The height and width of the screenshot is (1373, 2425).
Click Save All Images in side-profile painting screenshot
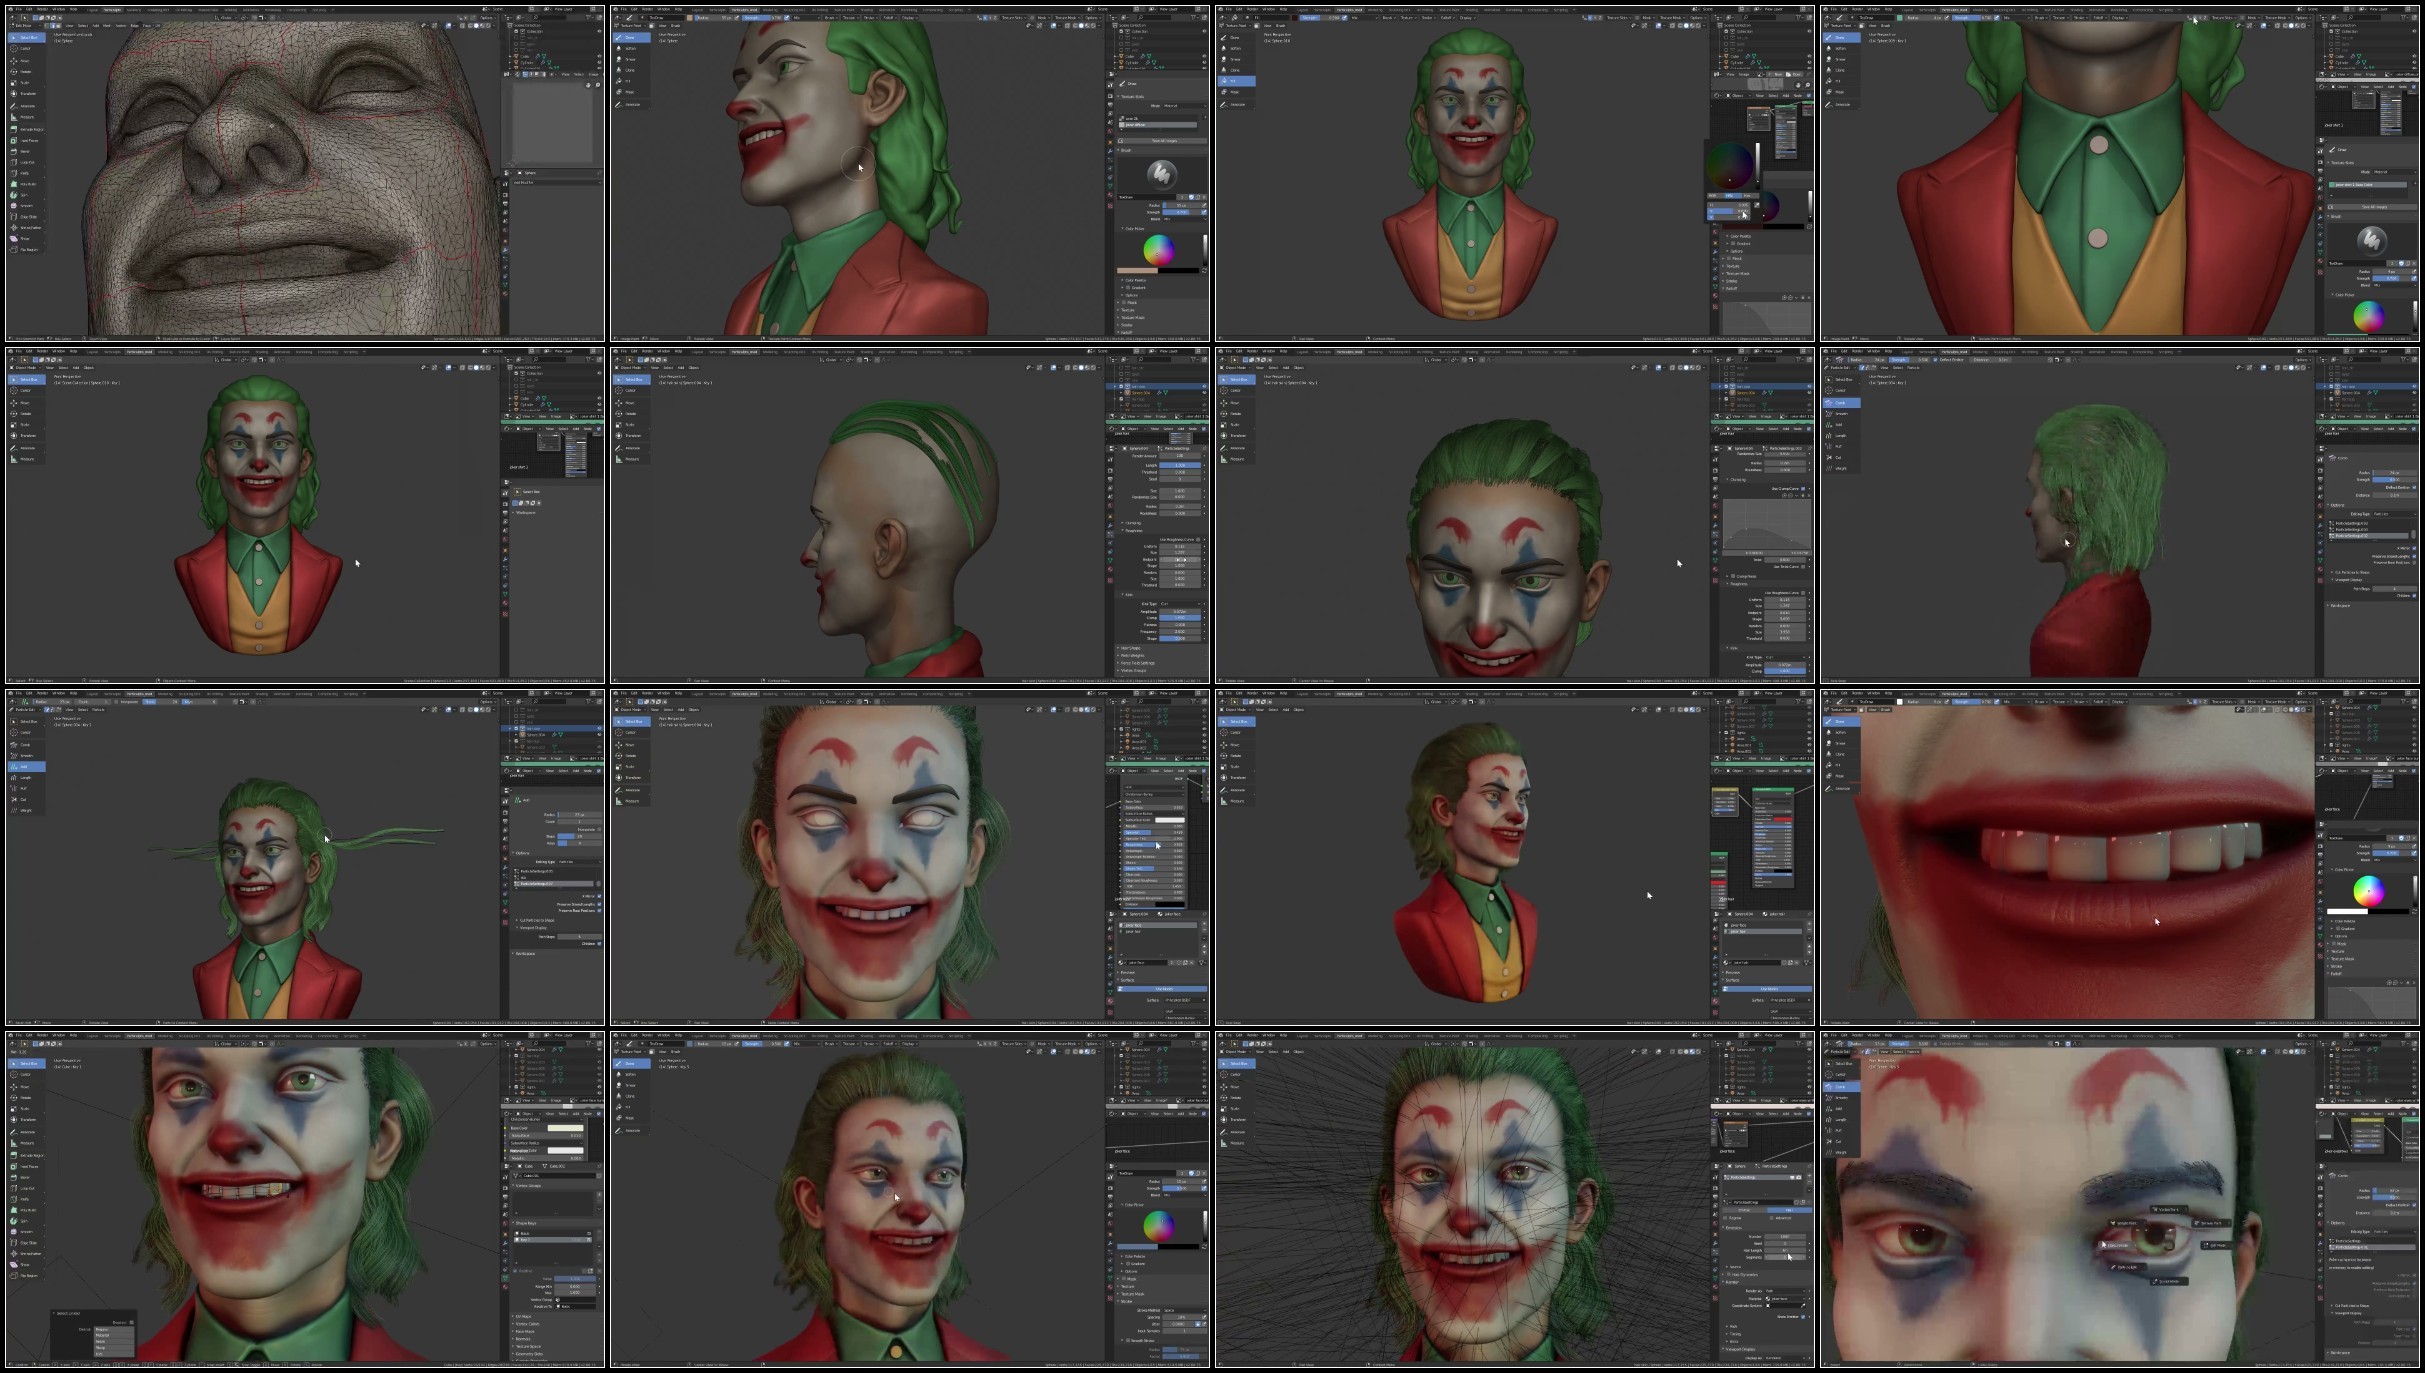tap(1164, 141)
